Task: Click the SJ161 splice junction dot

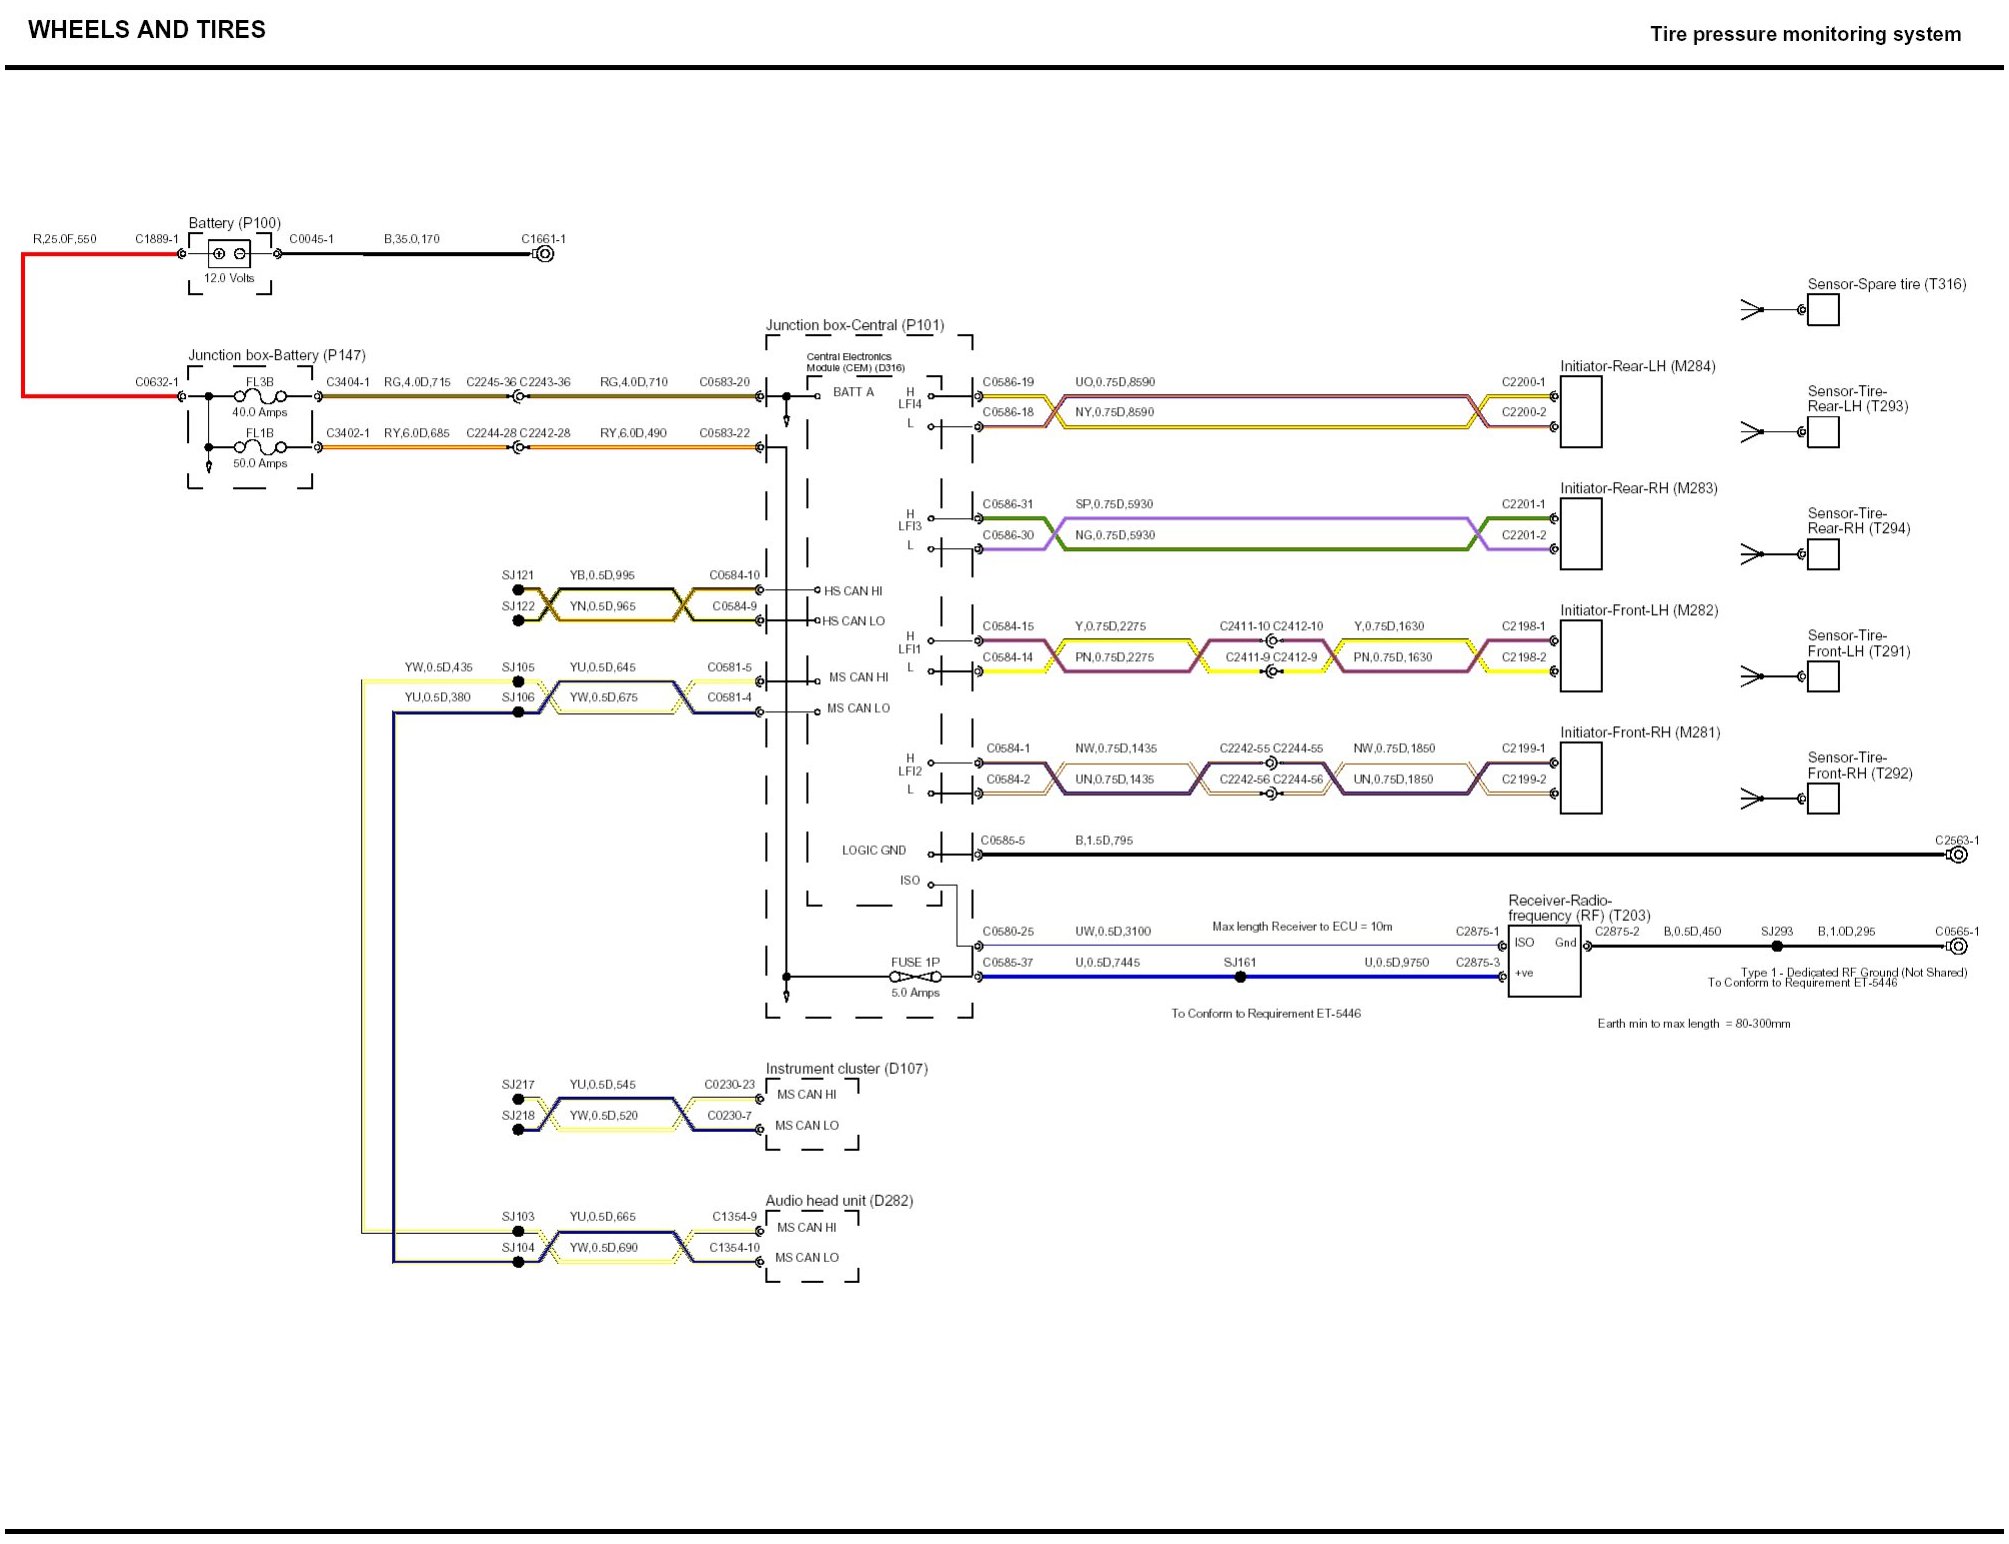Action: coord(1240,977)
